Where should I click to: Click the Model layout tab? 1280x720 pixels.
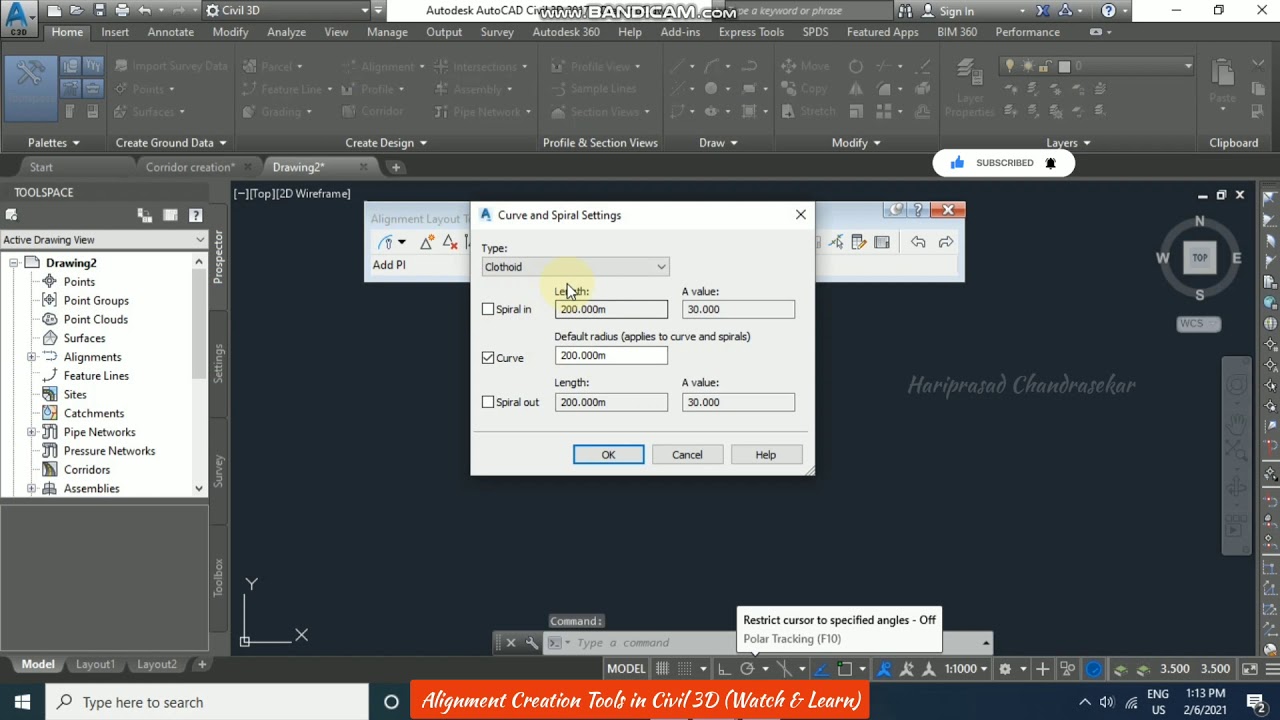coord(38,664)
